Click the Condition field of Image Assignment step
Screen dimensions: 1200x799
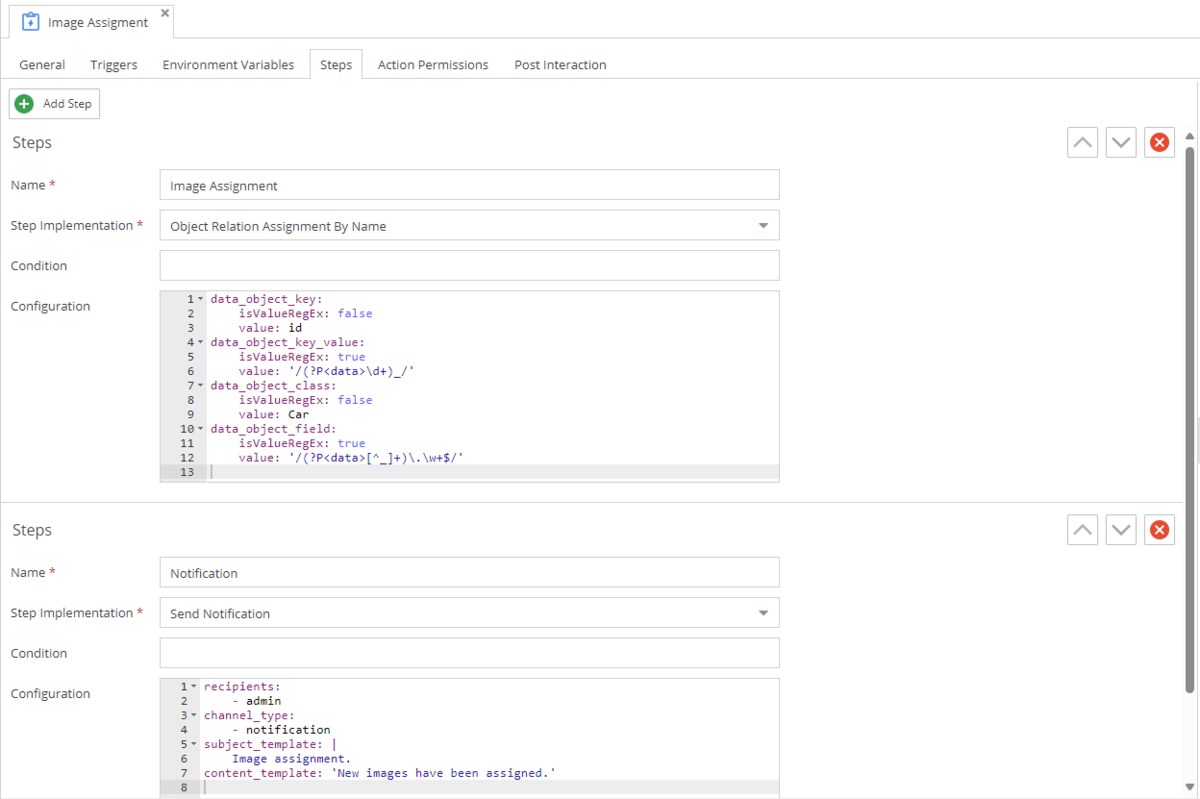click(469, 266)
